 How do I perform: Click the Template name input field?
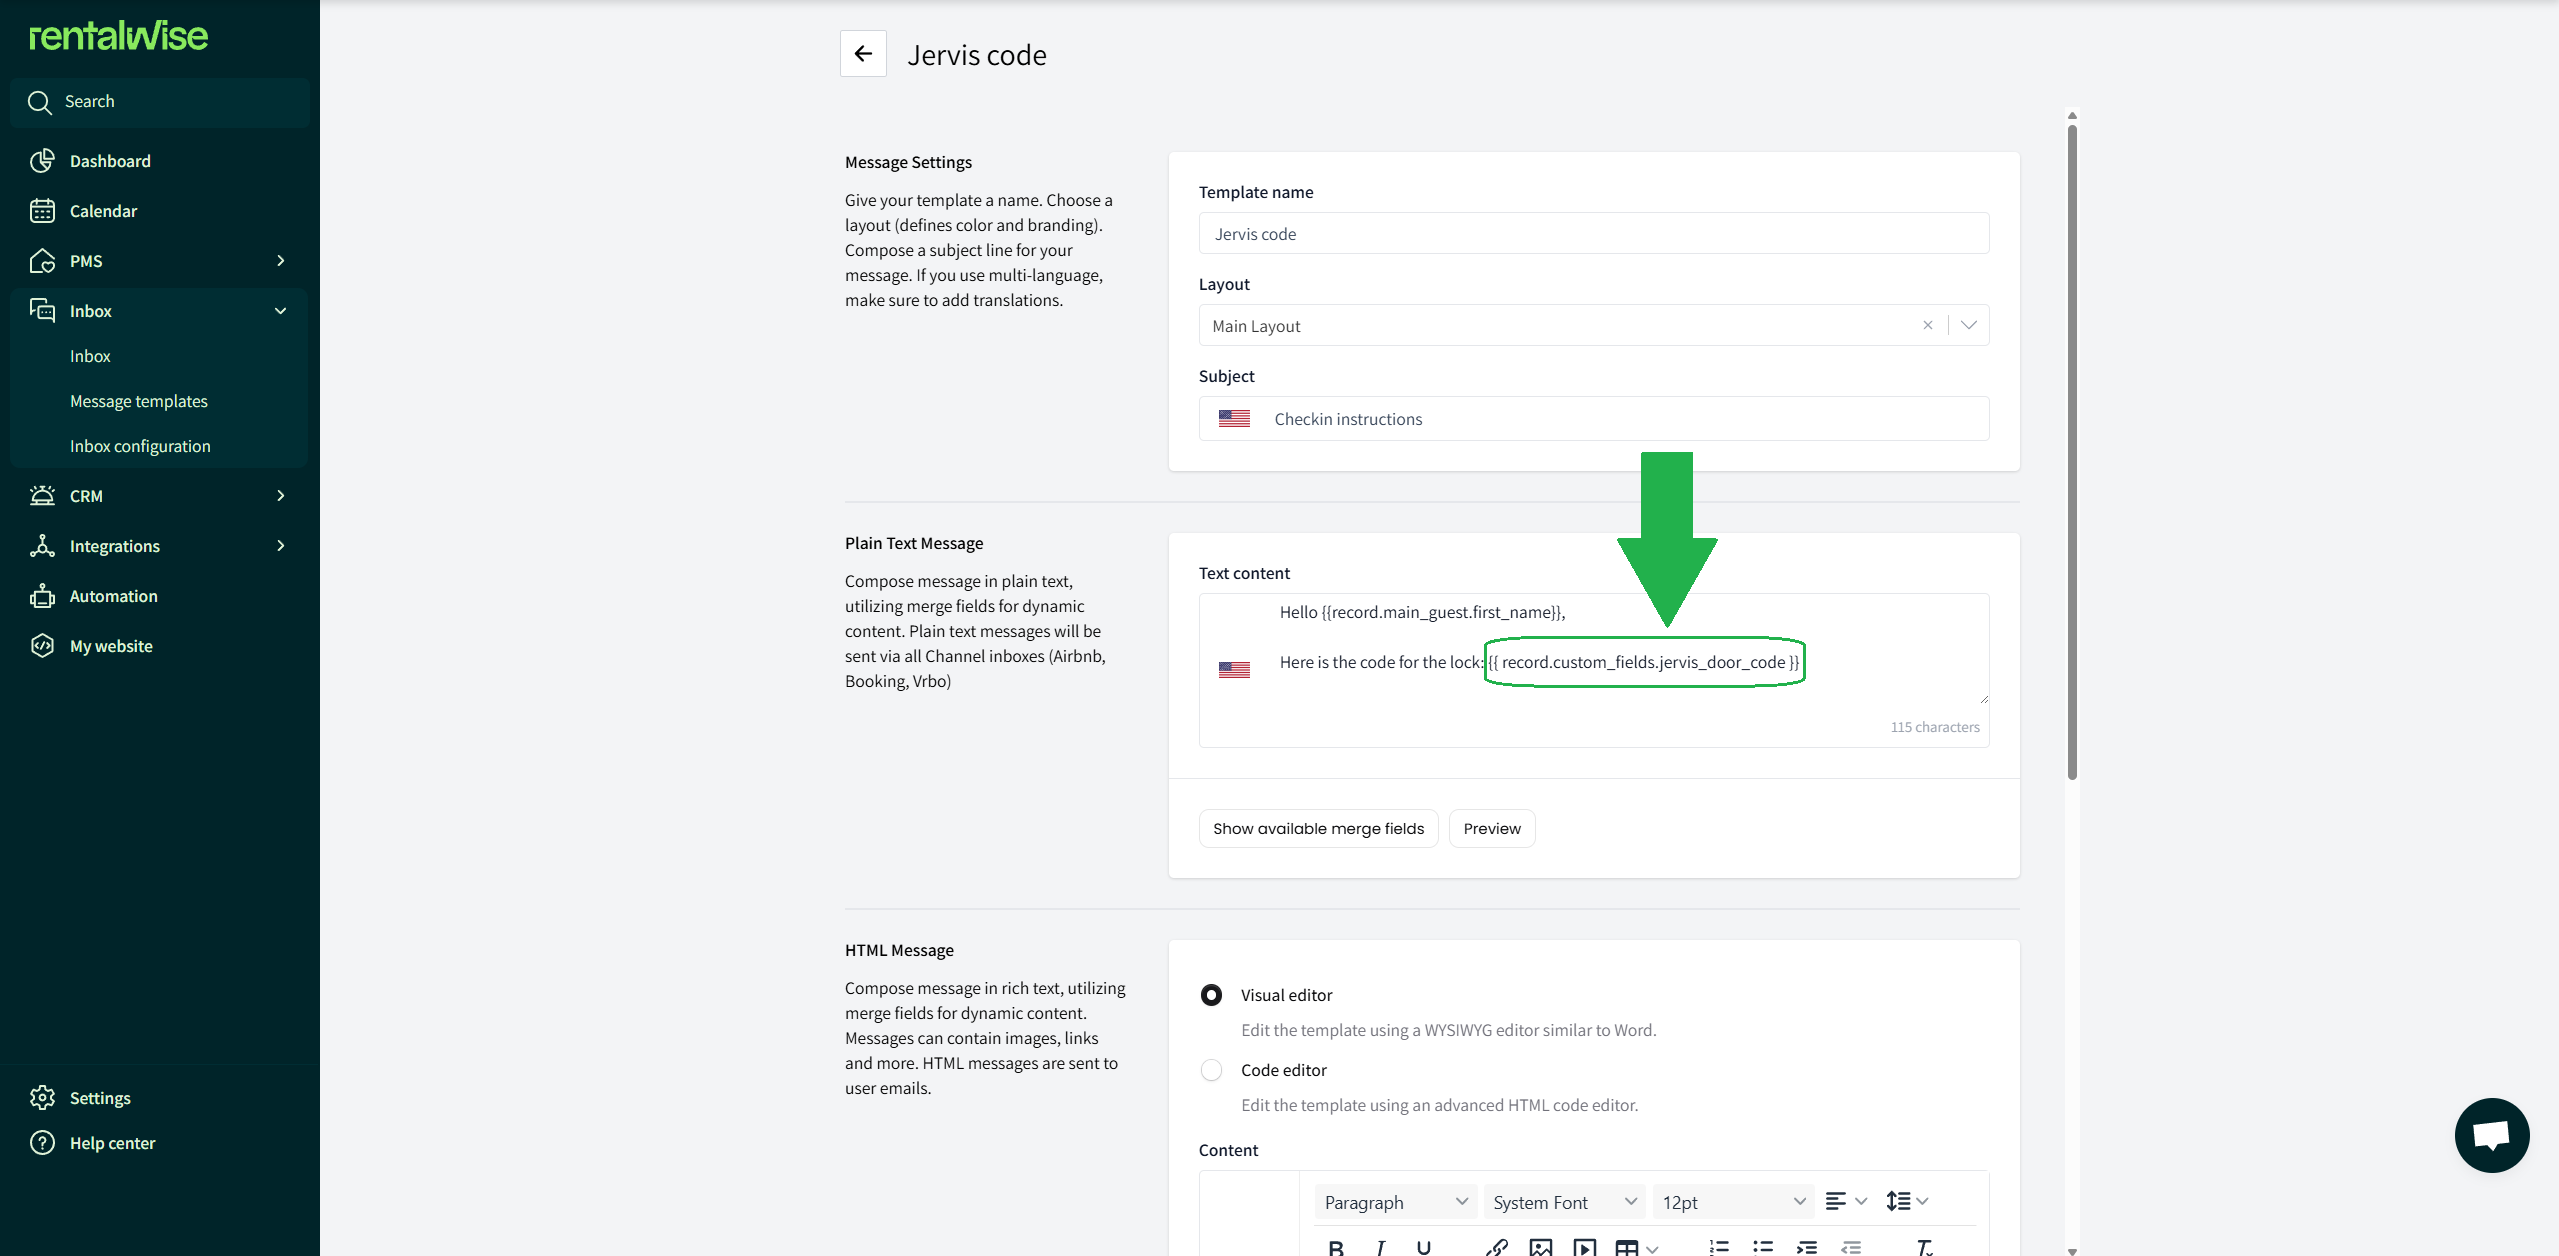[x=1593, y=234]
